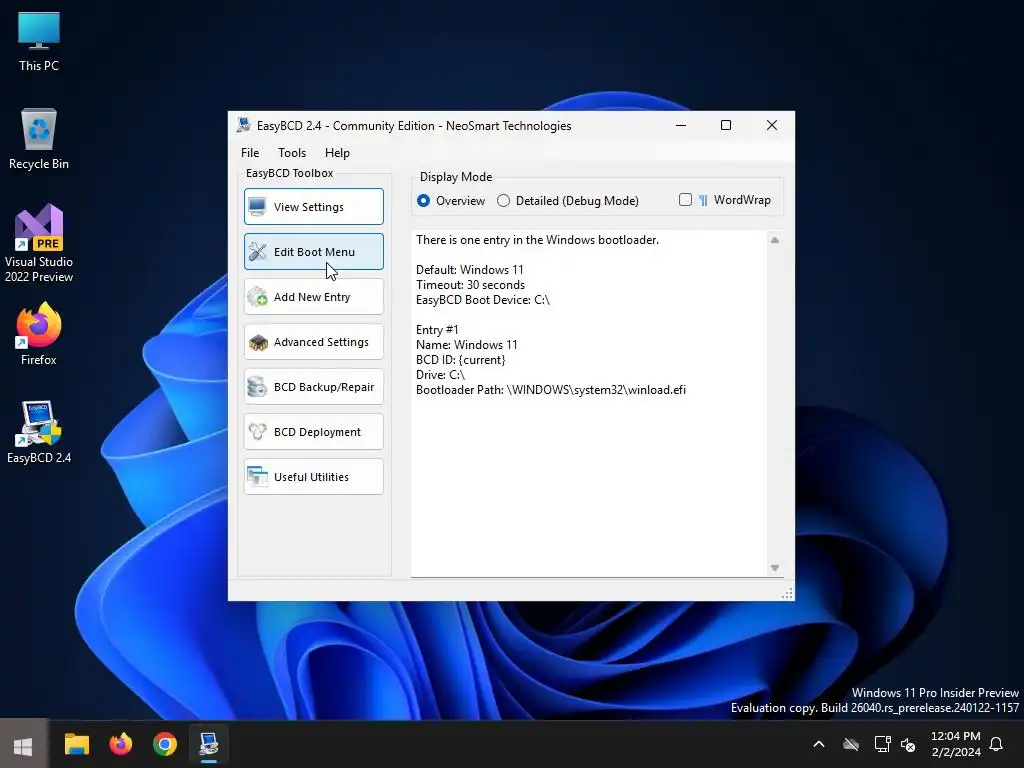Select Visual Studio 2022 Preview desktop icon
This screenshot has width=1024, height=768.
pyautogui.click(x=39, y=243)
